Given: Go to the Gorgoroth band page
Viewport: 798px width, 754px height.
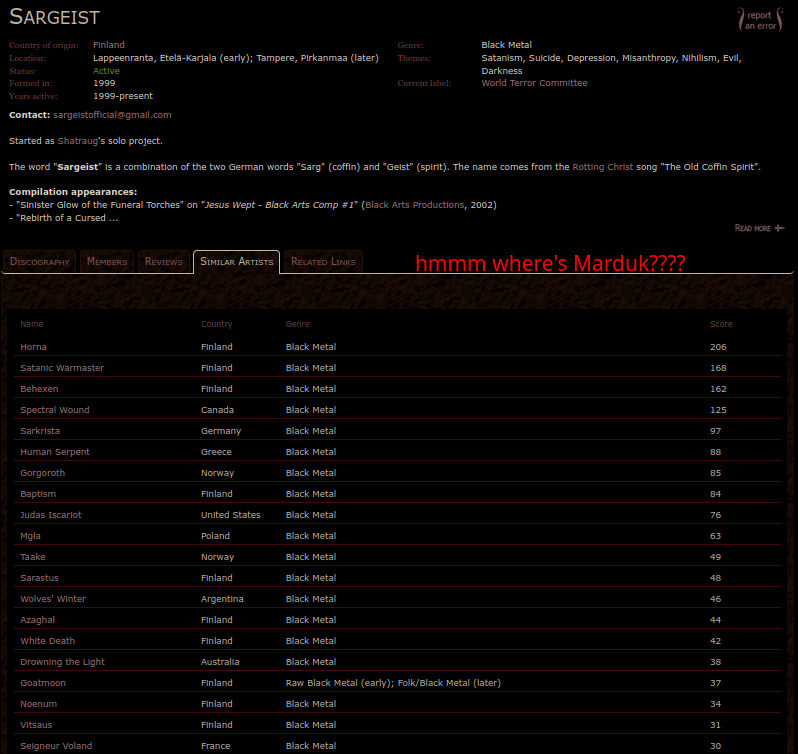Looking at the screenshot, I should [42, 473].
